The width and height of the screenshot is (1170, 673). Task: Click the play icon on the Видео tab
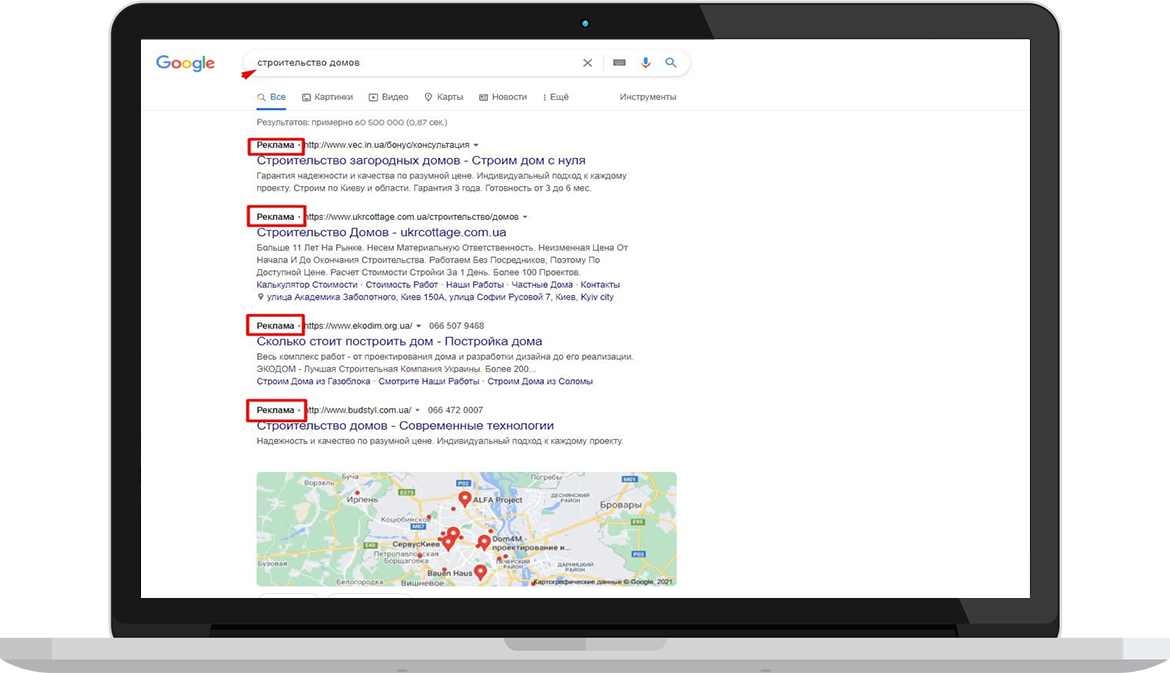coord(373,97)
